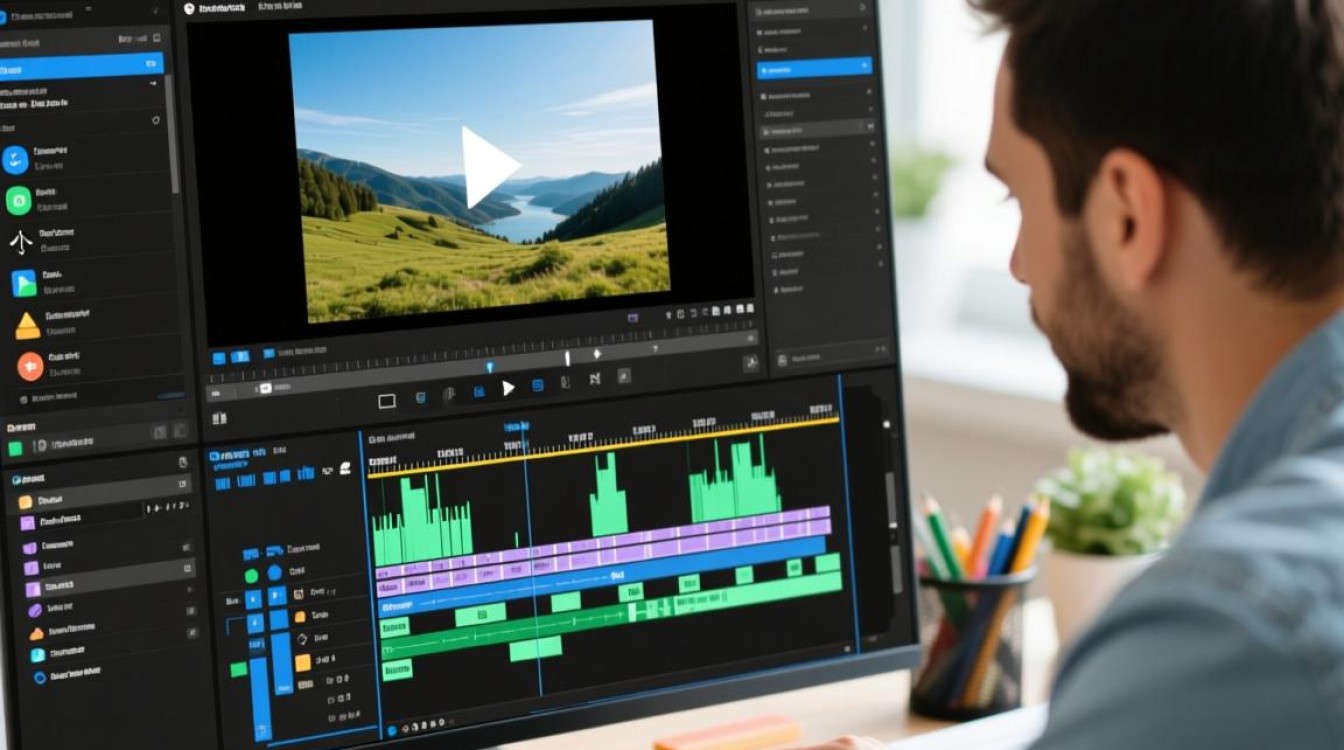
Task: Toggle the green circle button in track controls
Action: pos(251,575)
